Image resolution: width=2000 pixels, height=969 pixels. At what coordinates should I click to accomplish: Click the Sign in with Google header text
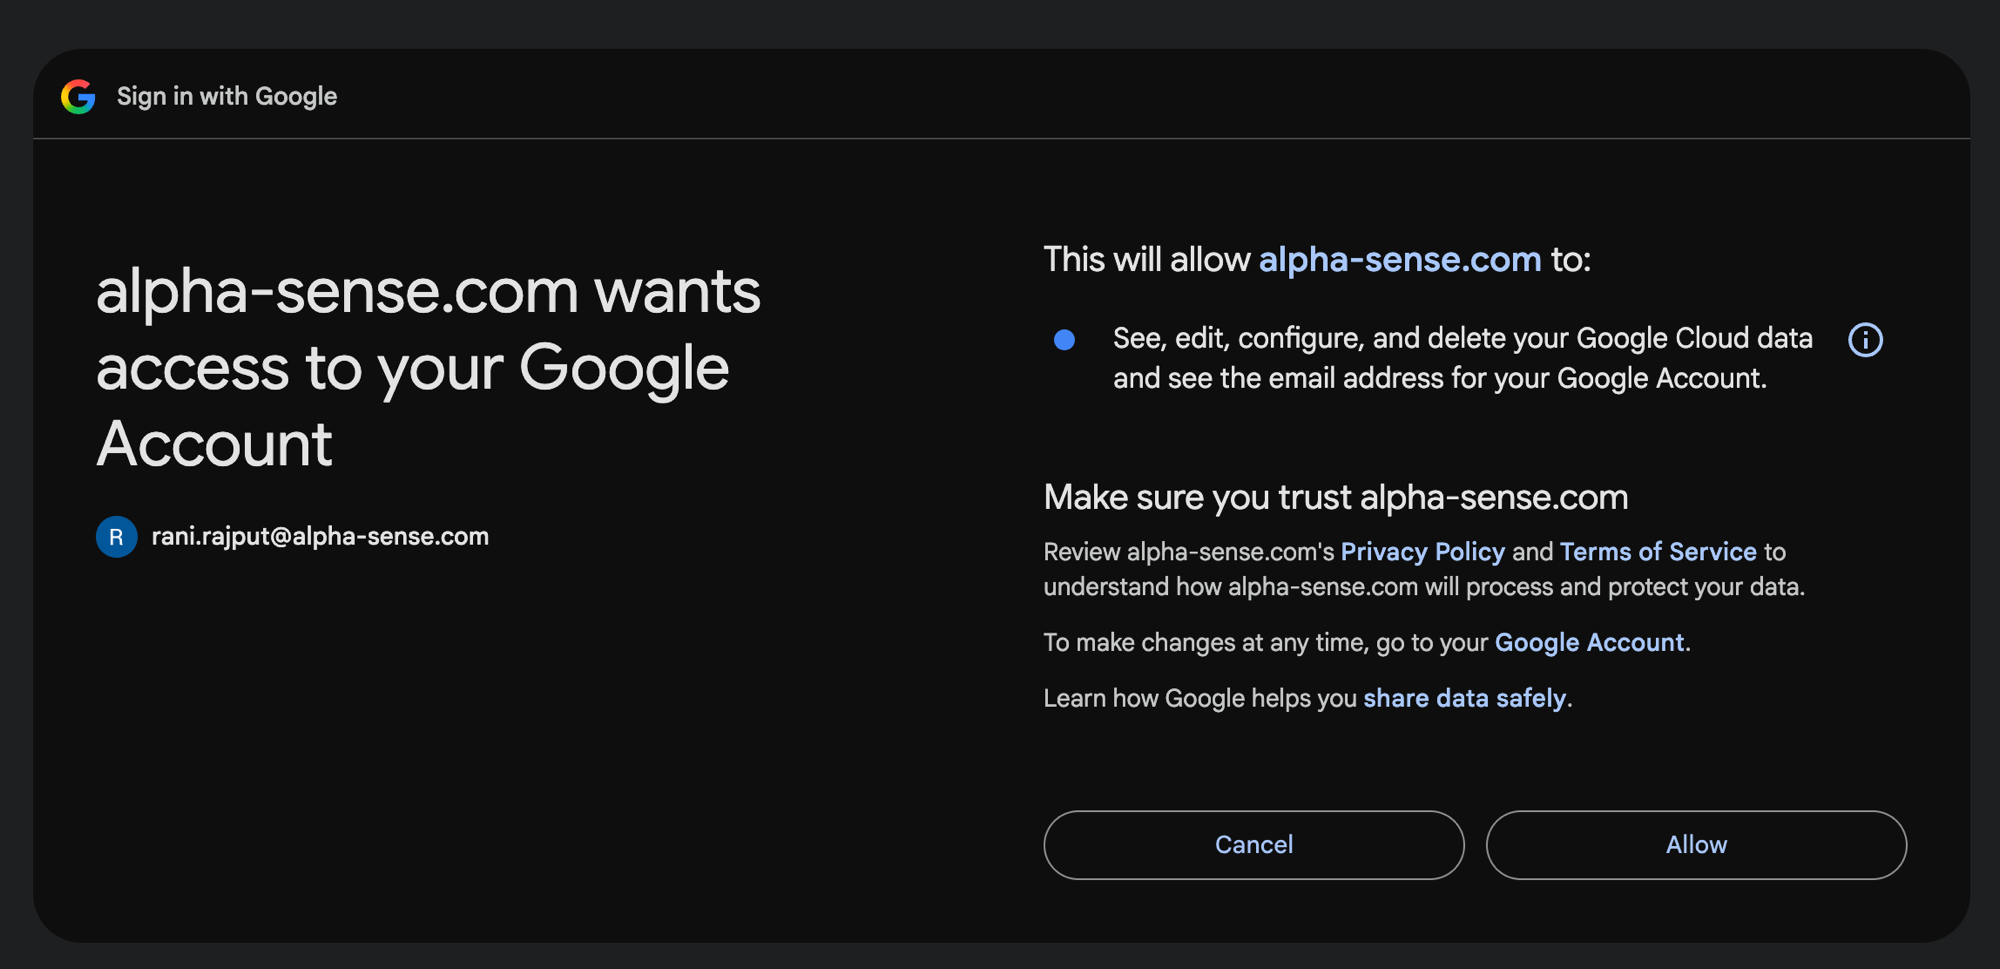coord(227,97)
